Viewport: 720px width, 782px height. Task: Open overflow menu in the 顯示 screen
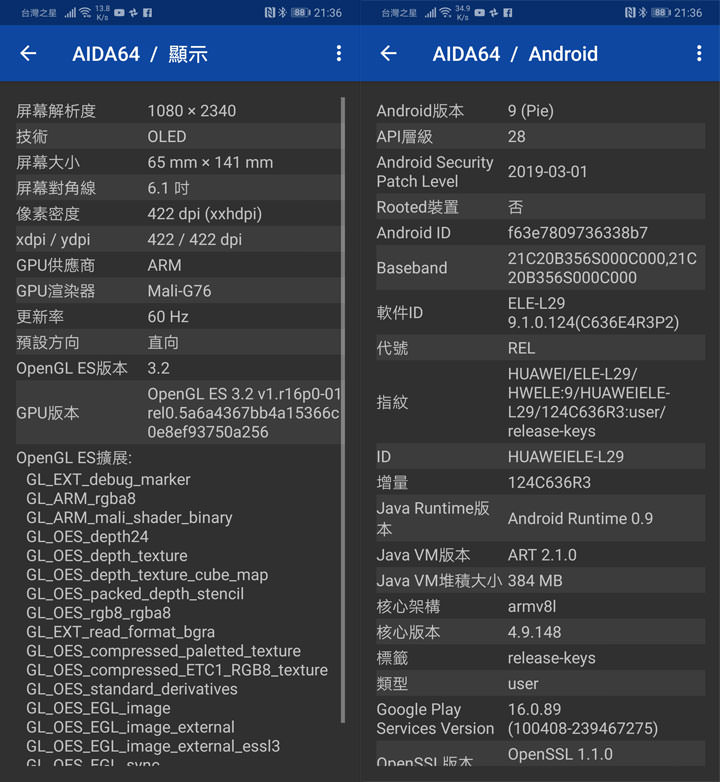click(x=339, y=53)
